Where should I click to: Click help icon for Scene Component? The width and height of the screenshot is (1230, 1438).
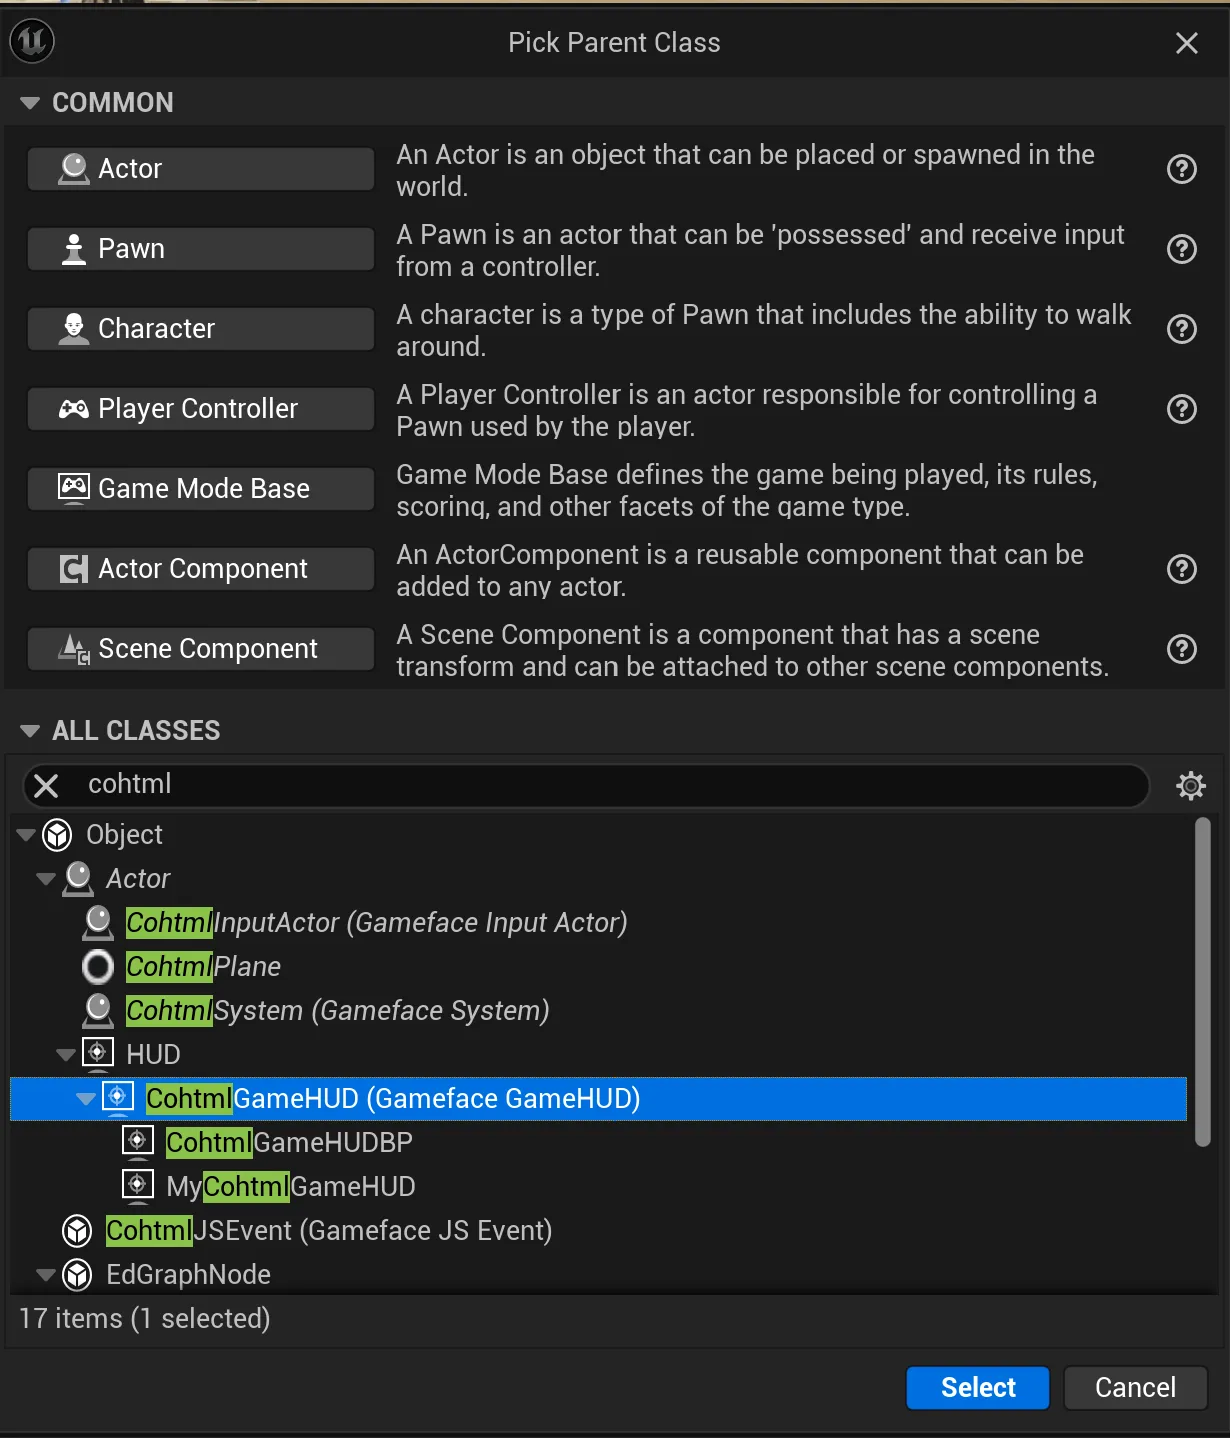[x=1181, y=649]
